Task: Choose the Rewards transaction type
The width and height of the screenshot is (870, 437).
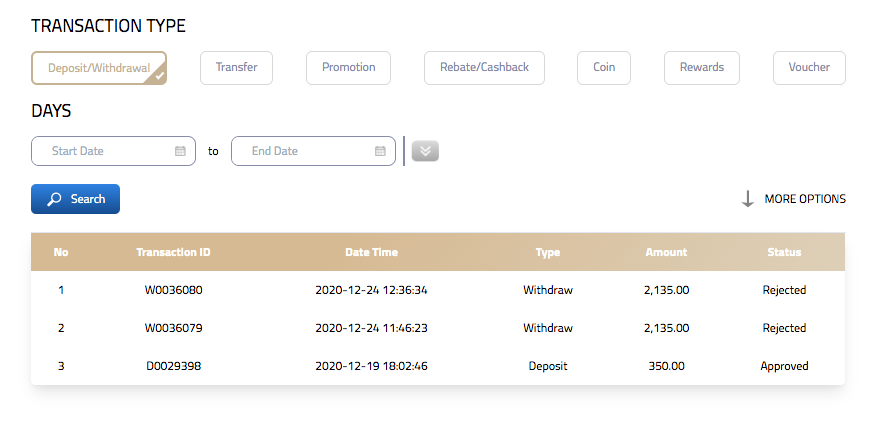Action: point(701,67)
